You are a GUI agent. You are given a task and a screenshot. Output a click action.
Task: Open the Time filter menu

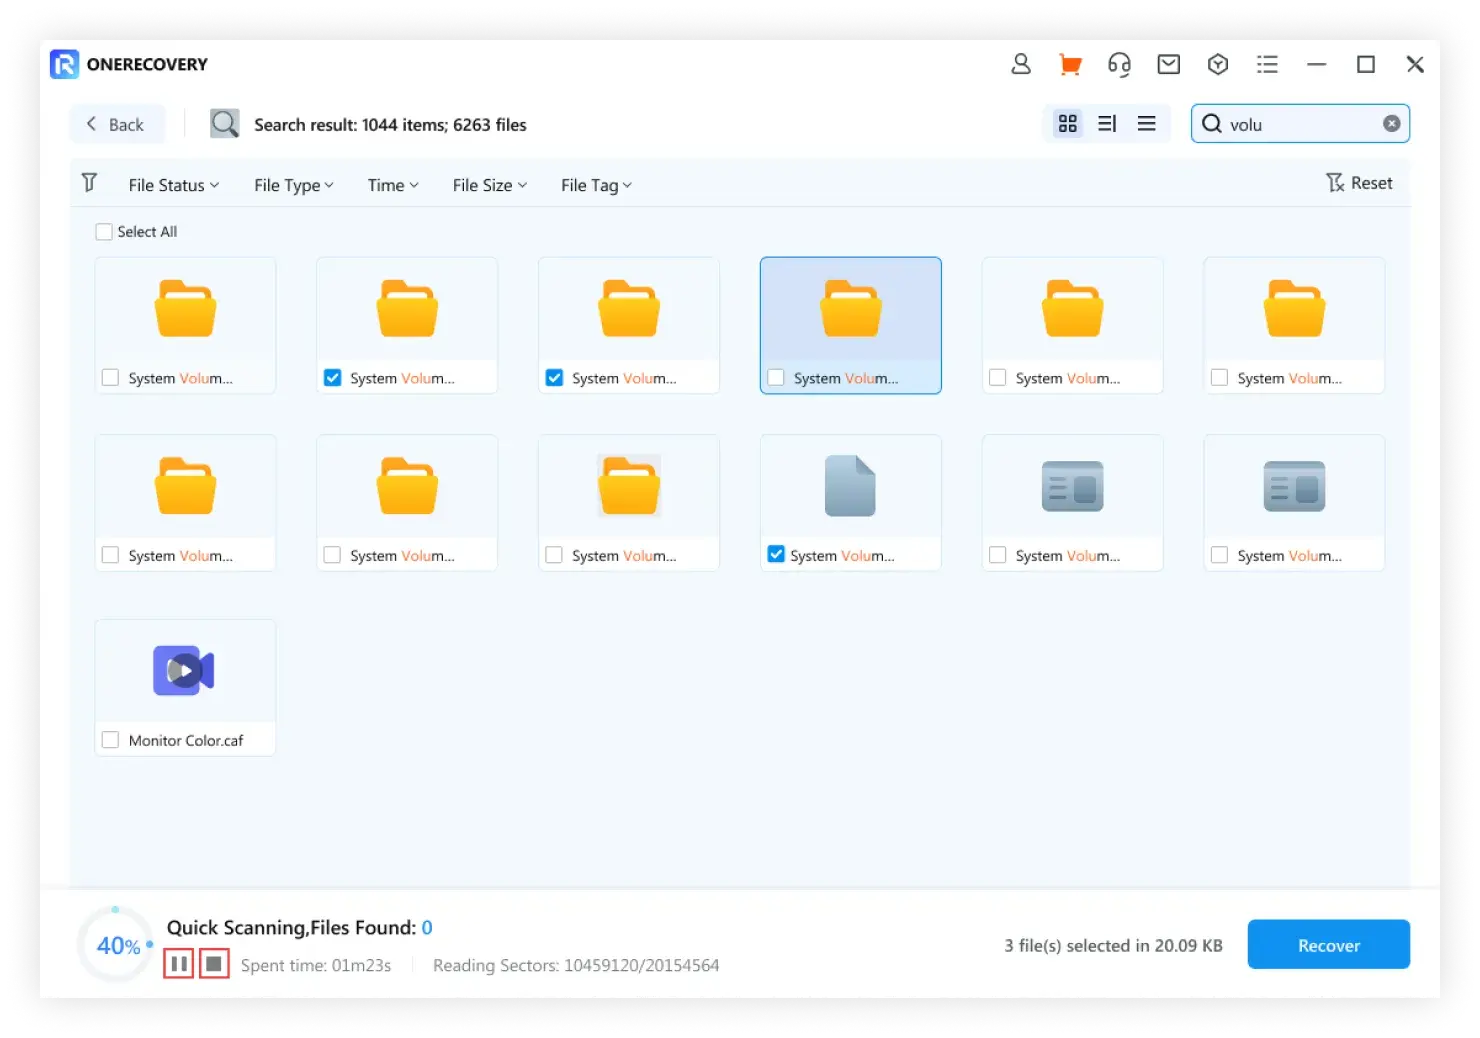392,185
